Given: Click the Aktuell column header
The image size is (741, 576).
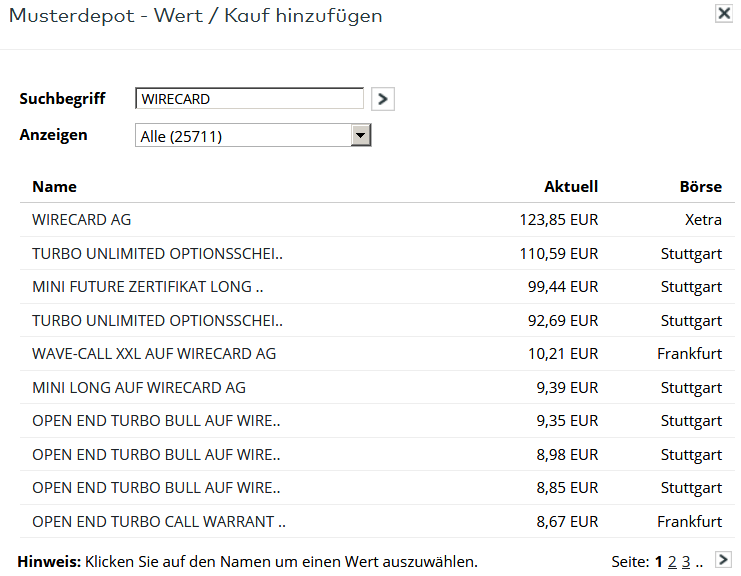Looking at the screenshot, I should pos(571,187).
